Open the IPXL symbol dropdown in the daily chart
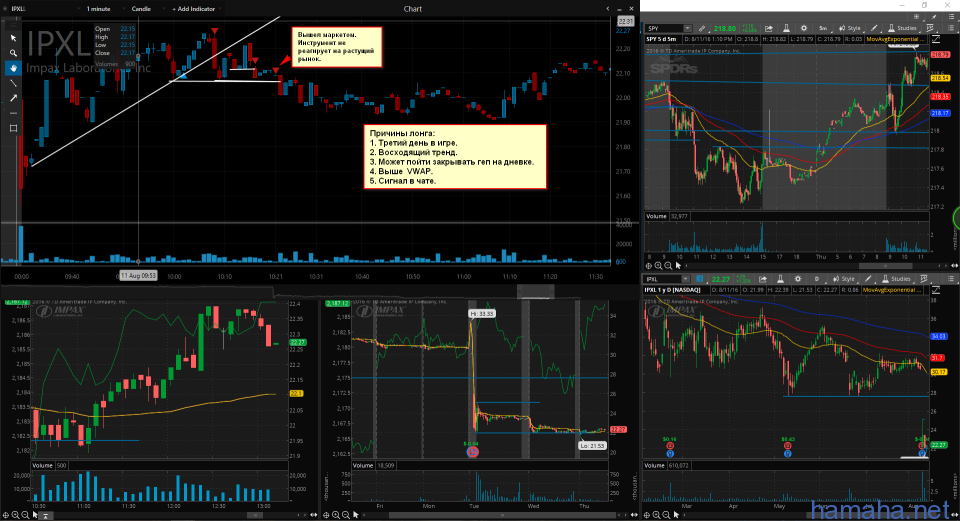The height and width of the screenshot is (521, 960). pyautogui.click(x=685, y=279)
